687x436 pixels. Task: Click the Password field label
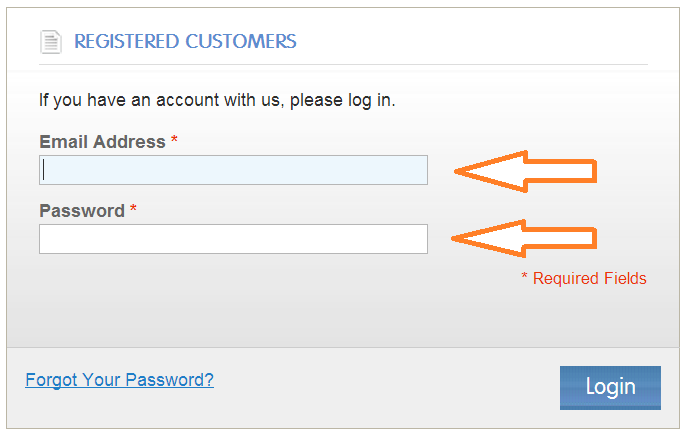pos(82,211)
